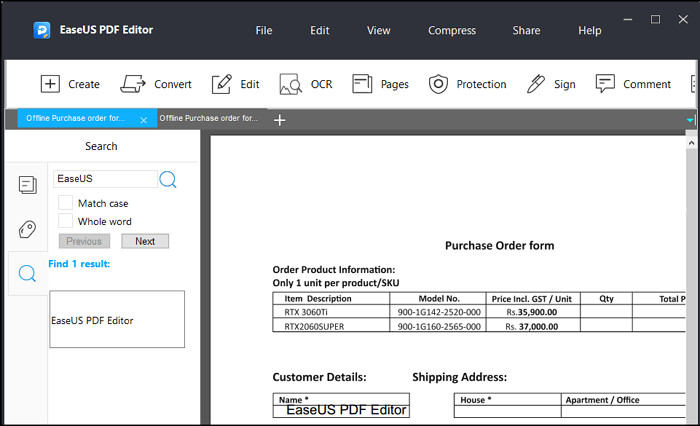The height and width of the screenshot is (426, 700).
Task: Open the Comment tool
Action: pyautogui.click(x=633, y=84)
